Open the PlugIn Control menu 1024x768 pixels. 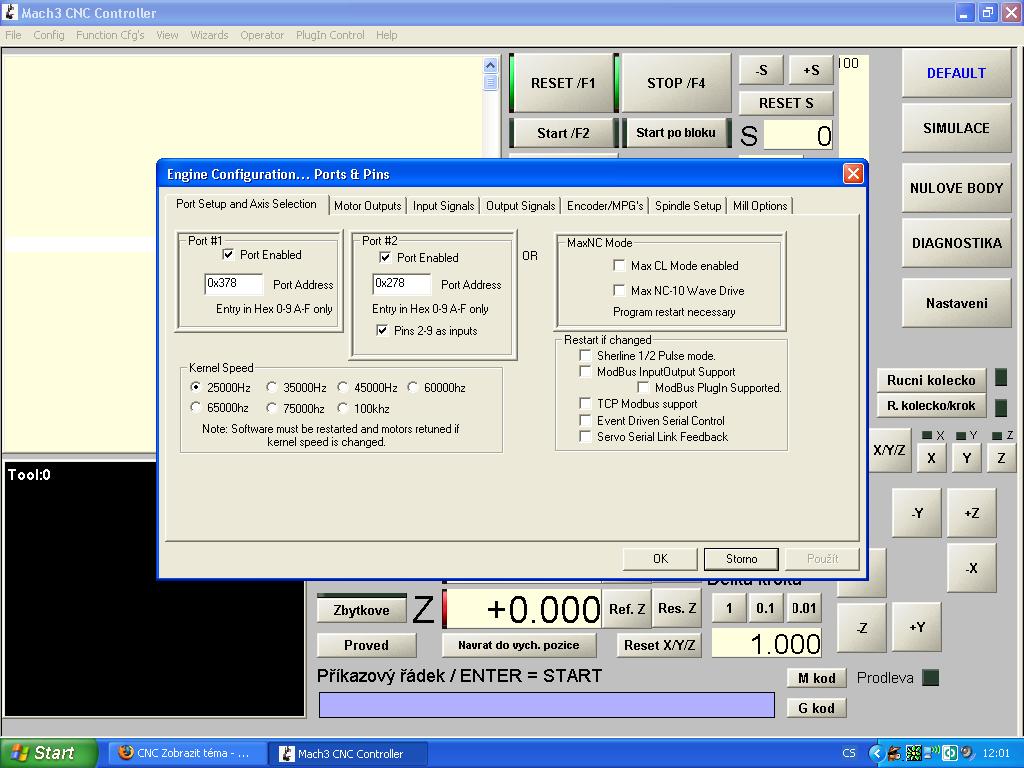[x=330, y=35]
